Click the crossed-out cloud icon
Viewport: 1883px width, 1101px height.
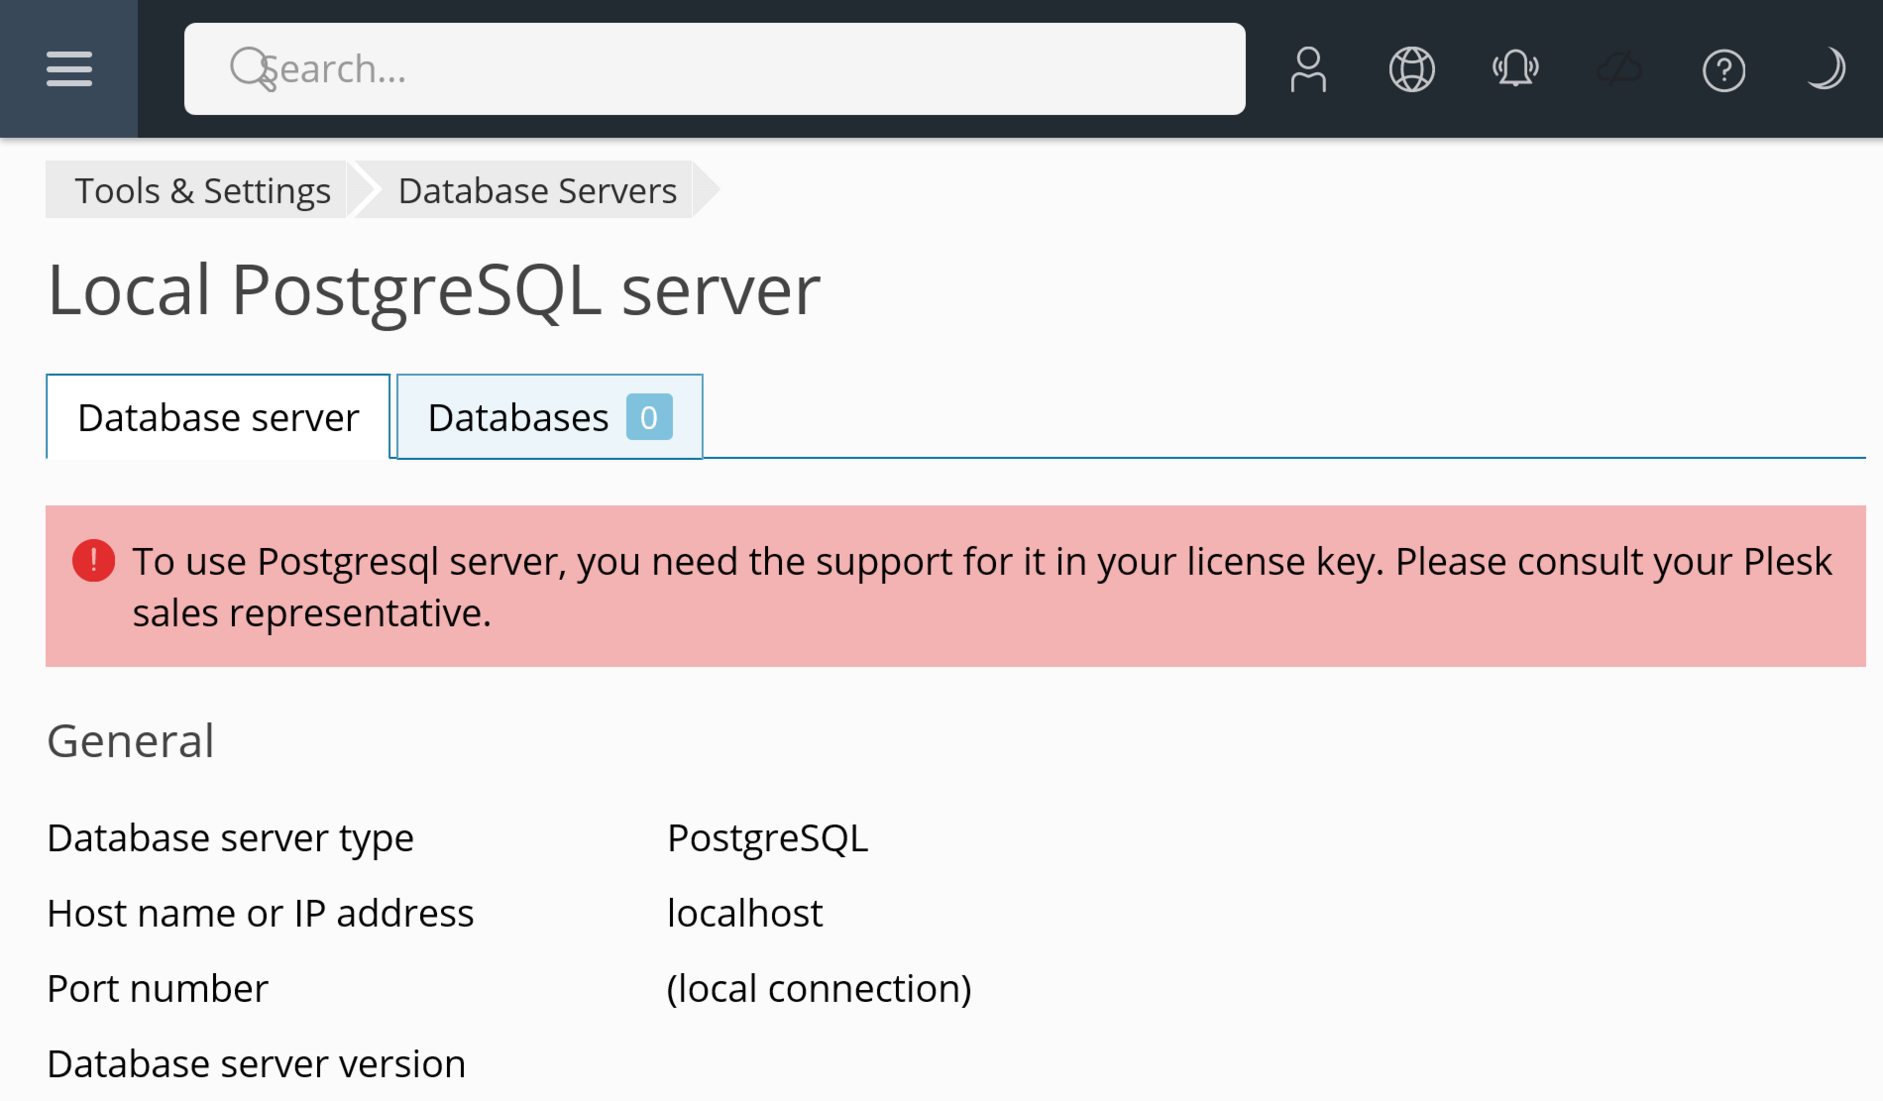[x=1619, y=69]
